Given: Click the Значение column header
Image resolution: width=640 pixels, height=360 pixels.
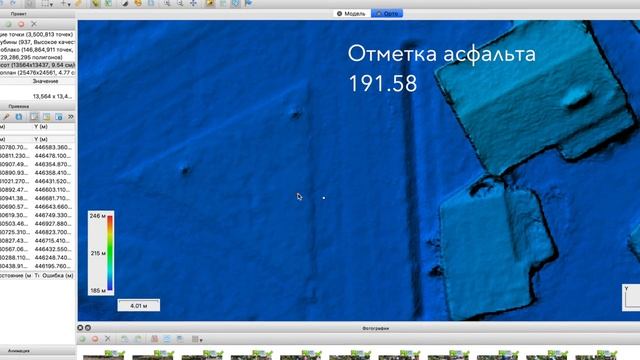Looking at the screenshot, I should click(x=45, y=81).
